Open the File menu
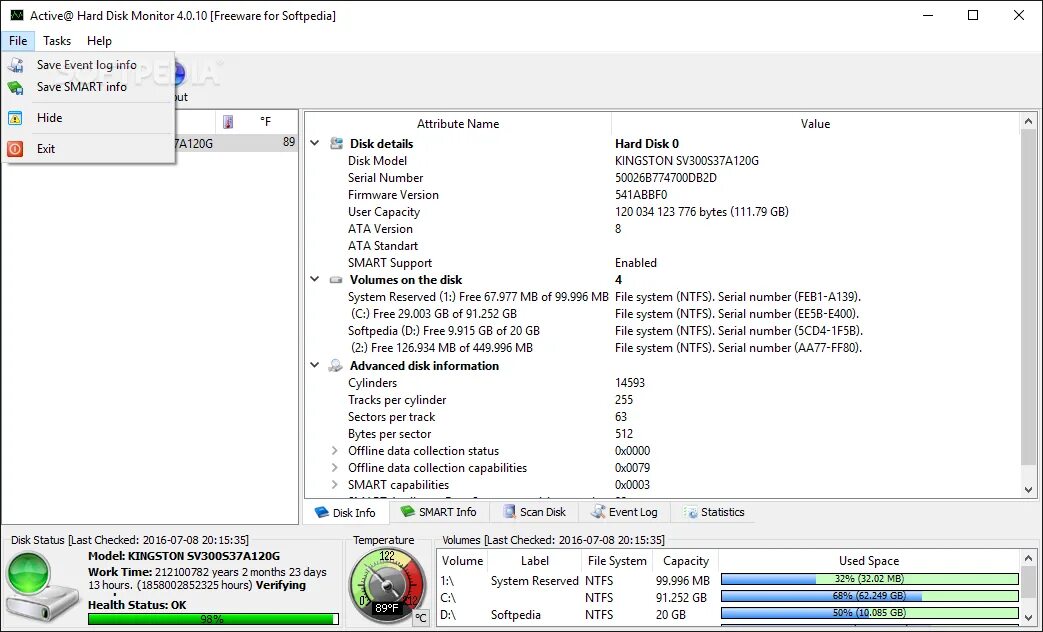The width and height of the screenshot is (1043, 632). pyautogui.click(x=18, y=41)
